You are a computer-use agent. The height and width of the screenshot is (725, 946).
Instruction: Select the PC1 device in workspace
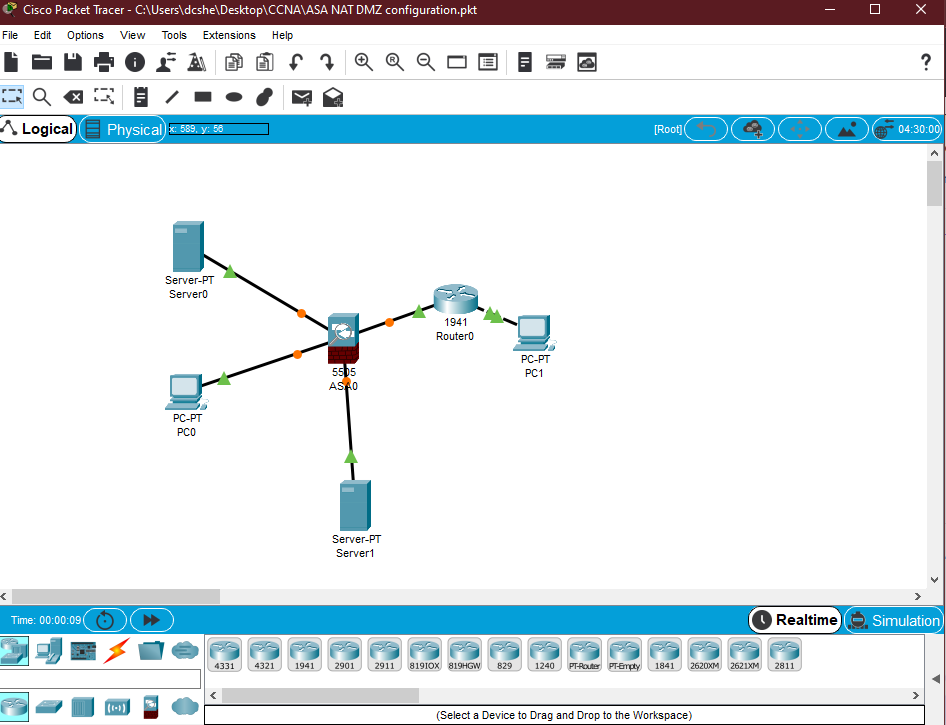(x=533, y=333)
